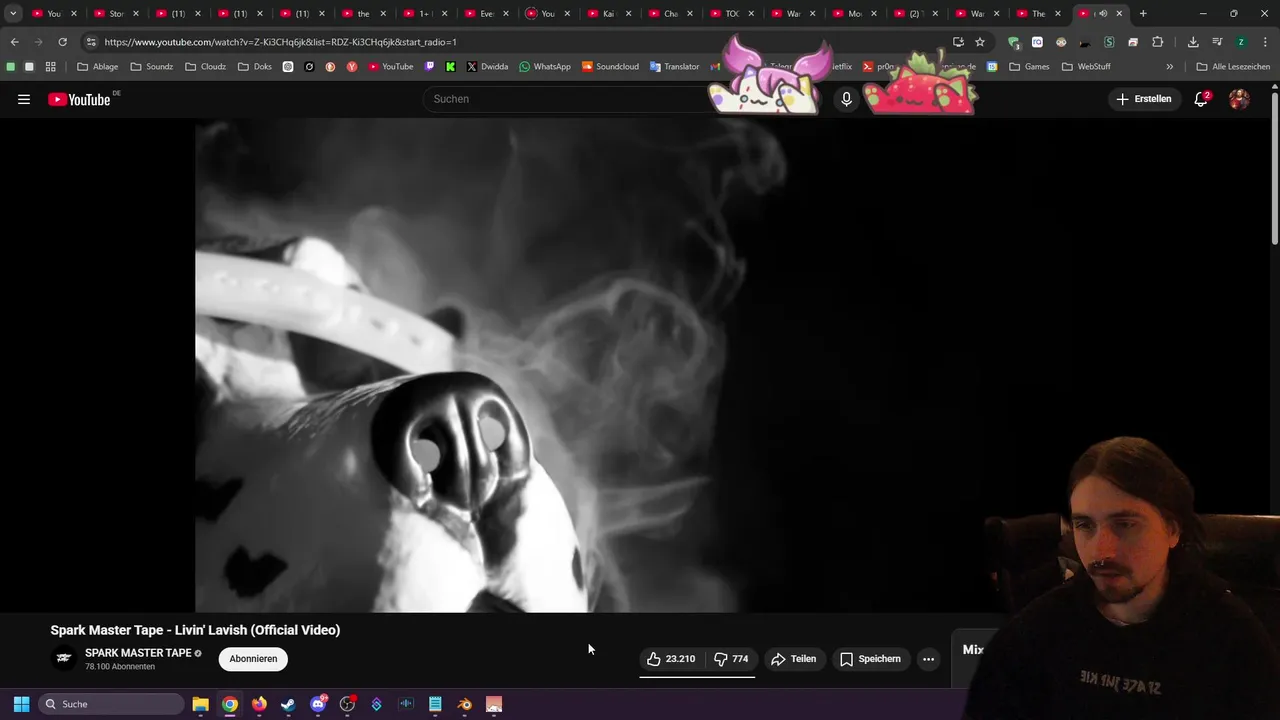The image size is (1280, 720).
Task: Open the Twitch bookmark icon
Action: click(430, 67)
